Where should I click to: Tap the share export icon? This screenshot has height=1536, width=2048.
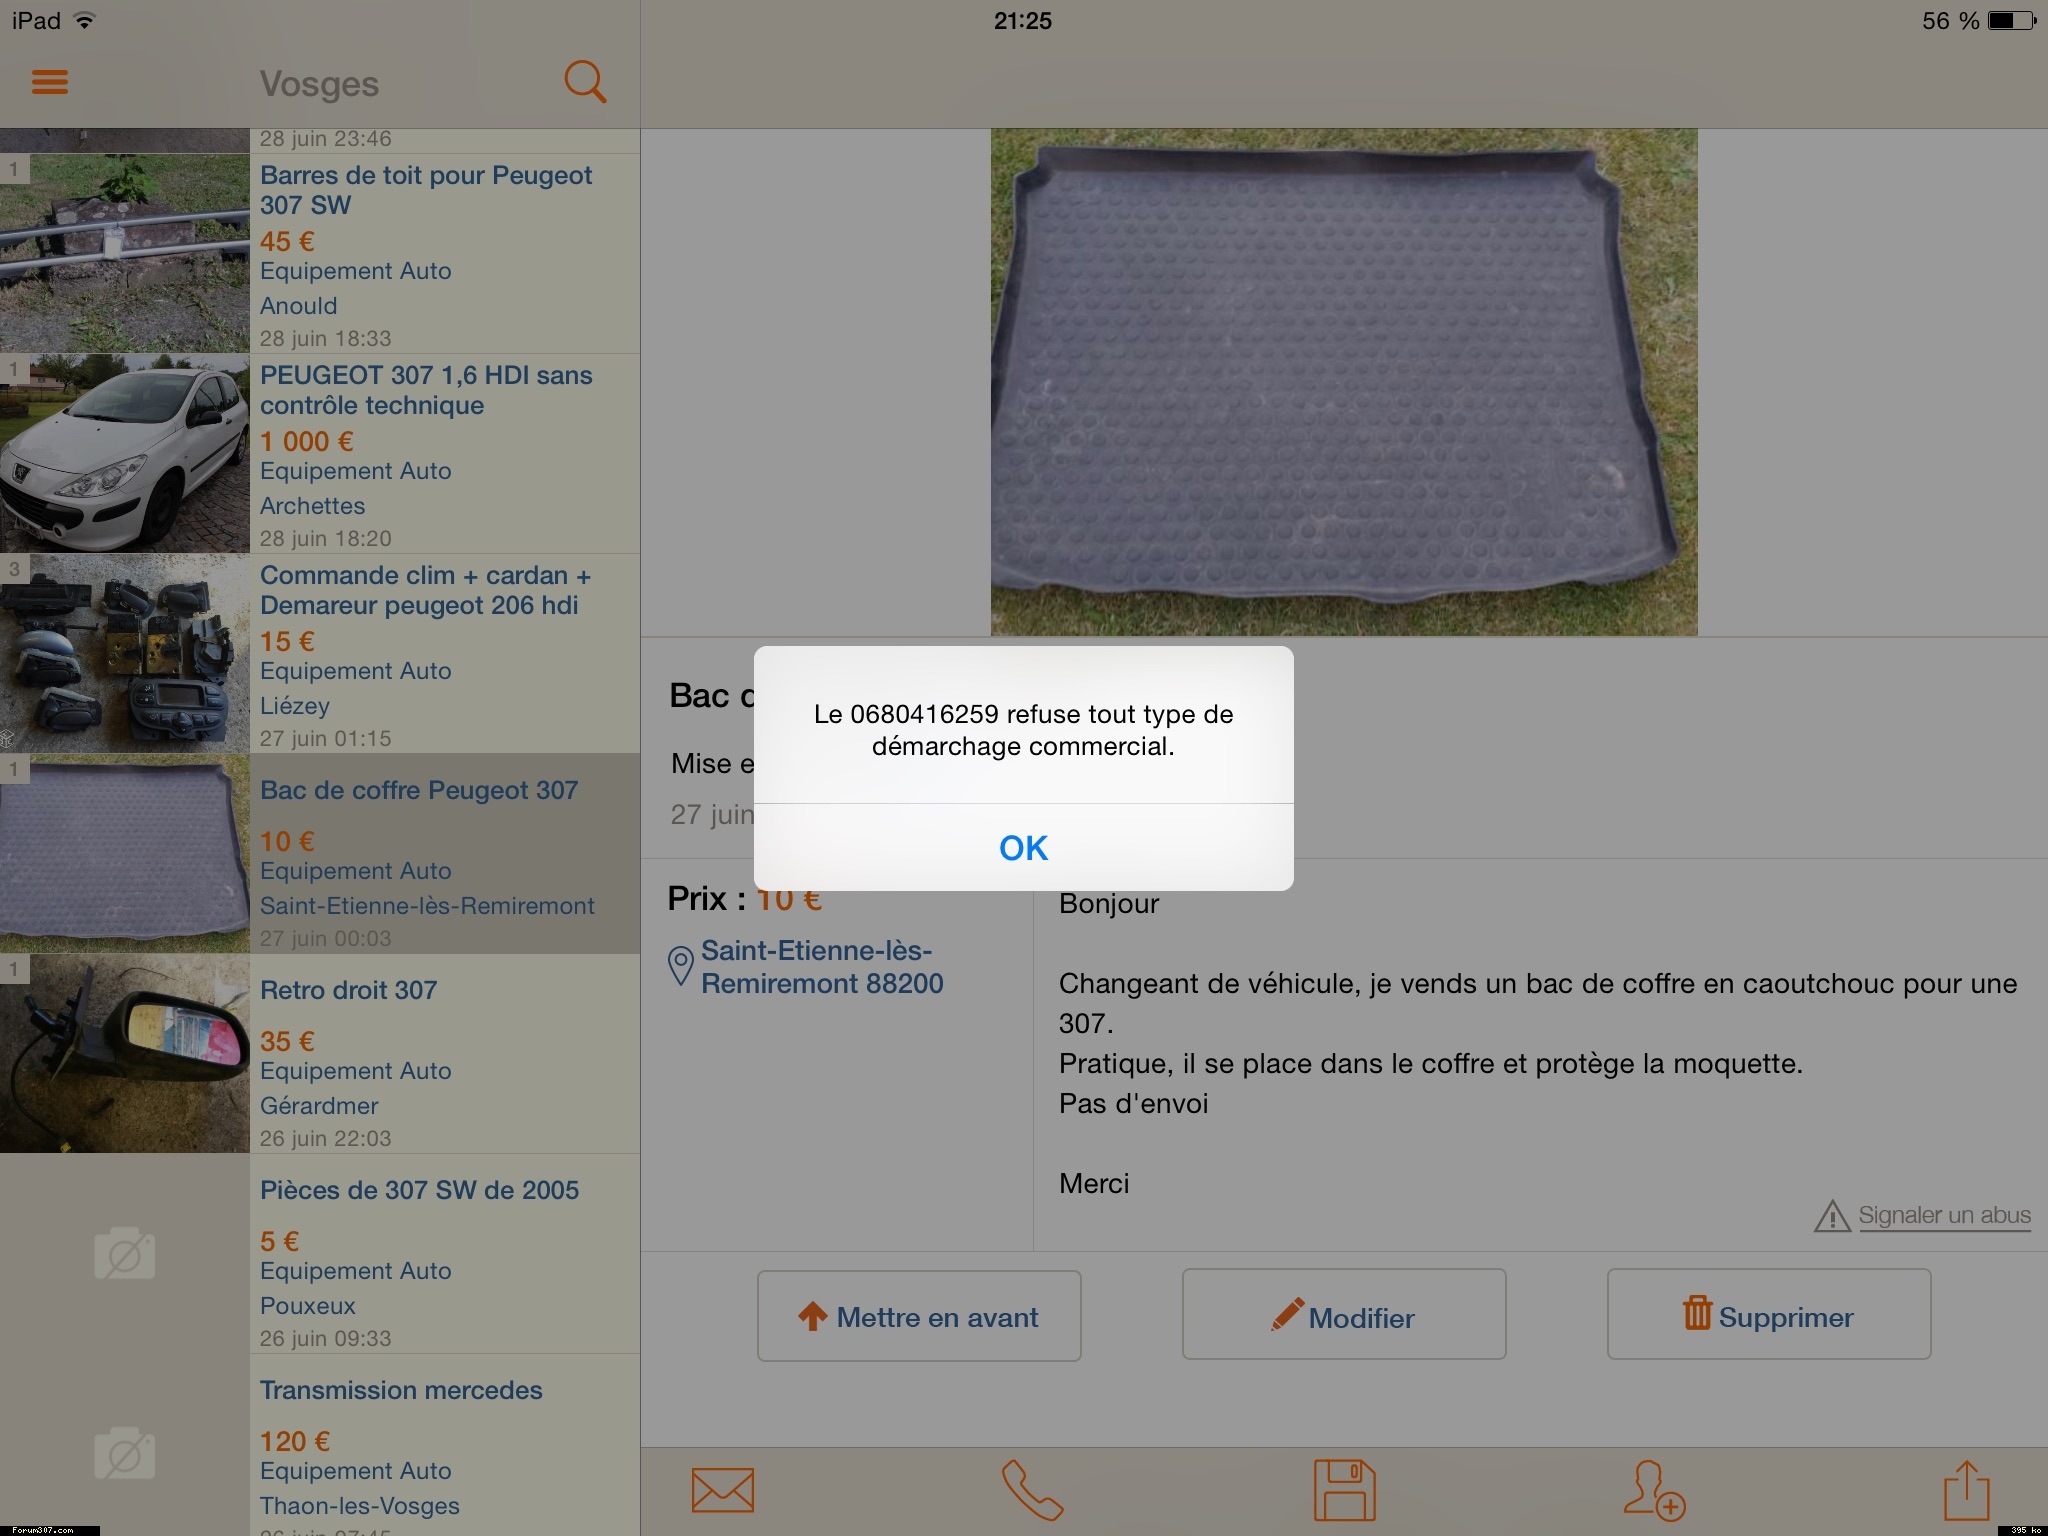tap(1966, 1490)
